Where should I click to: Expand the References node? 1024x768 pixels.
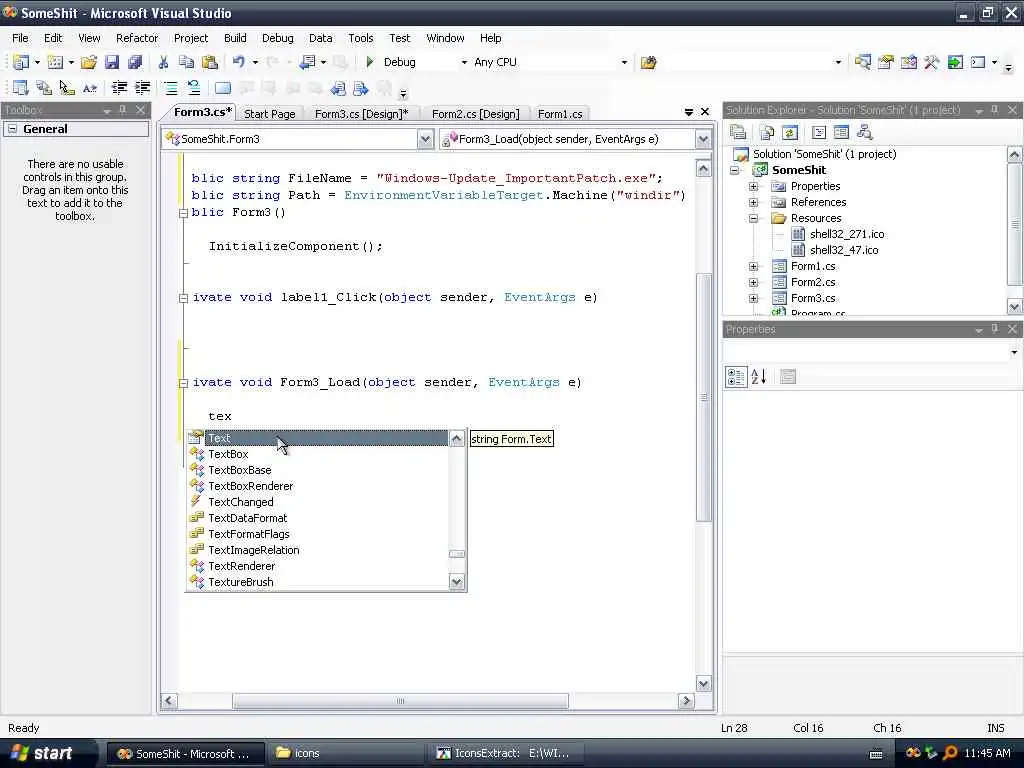[754, 202]
